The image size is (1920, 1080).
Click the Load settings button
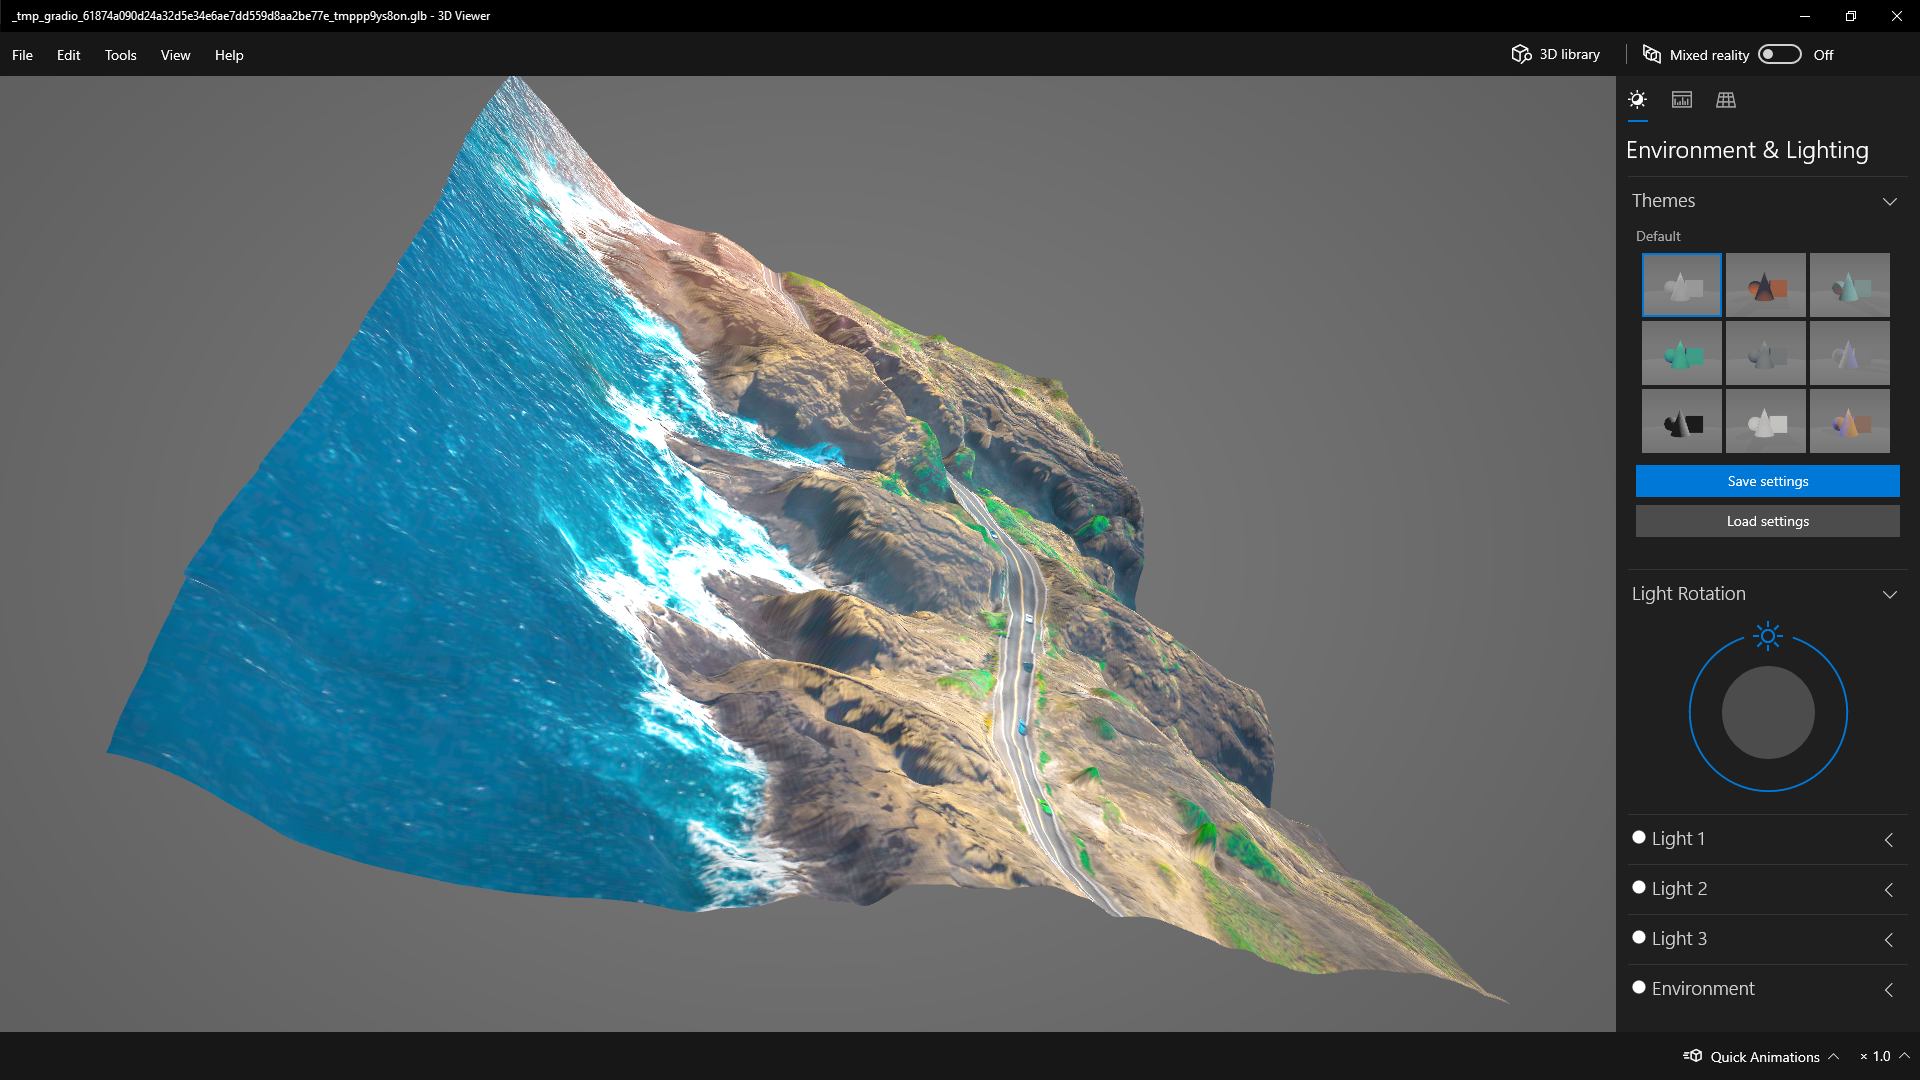click(x=1767, y=520)
